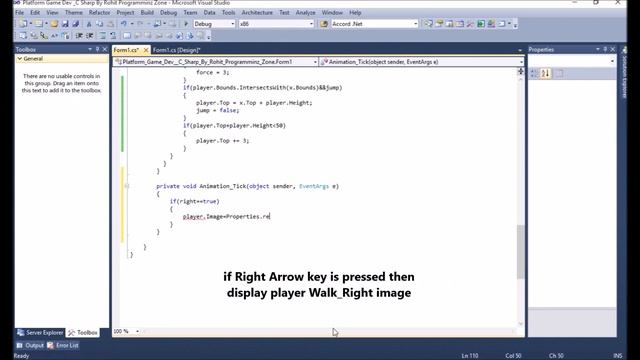Viewport: 640px width, 360px height.
Task: Click the Categorized icon in Properties panel
Action: click(x=534, y=73)
